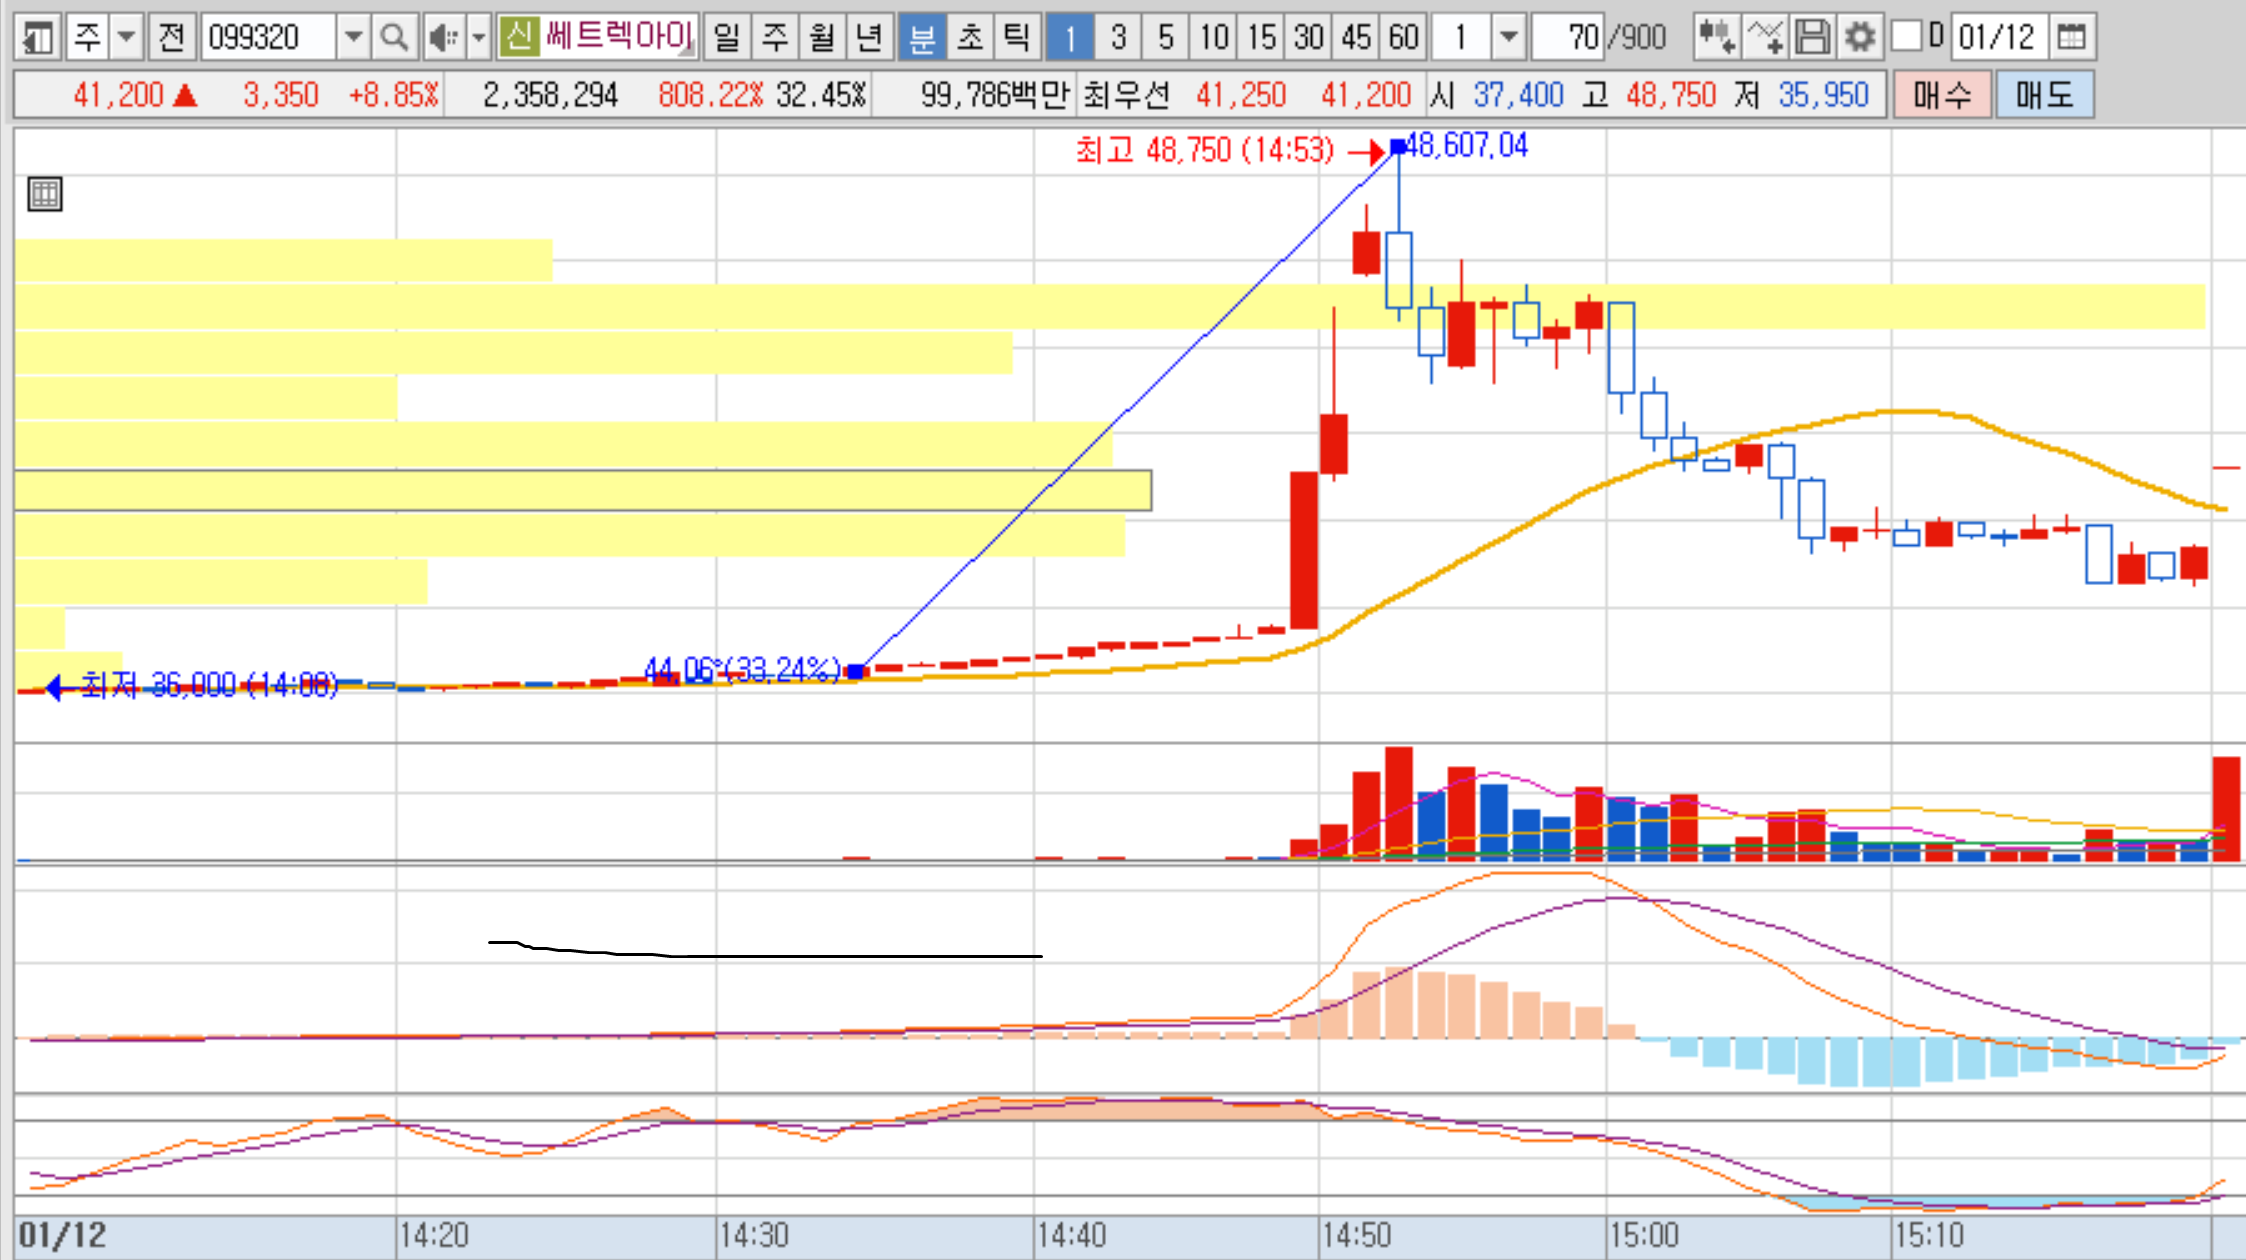This screenshot has height=1260, width=2246.
Task: Click the small grid table icon on chart
Action: pos(44,194)
